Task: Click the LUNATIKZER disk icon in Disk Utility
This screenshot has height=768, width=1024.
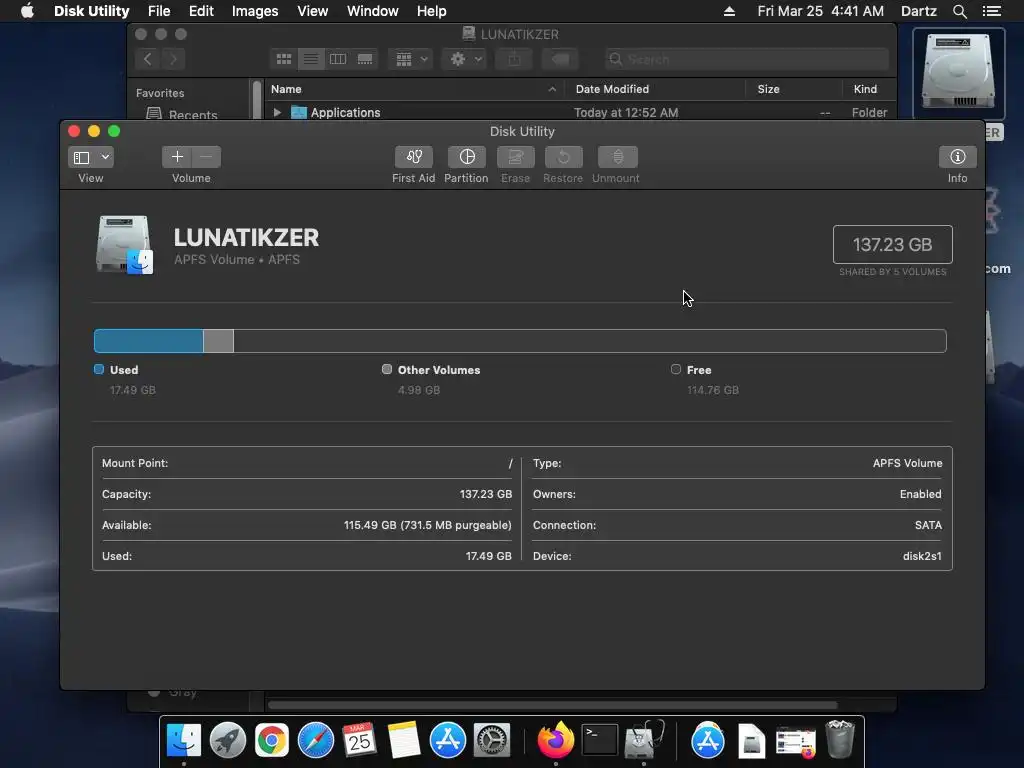Action: tap(124, 245)
